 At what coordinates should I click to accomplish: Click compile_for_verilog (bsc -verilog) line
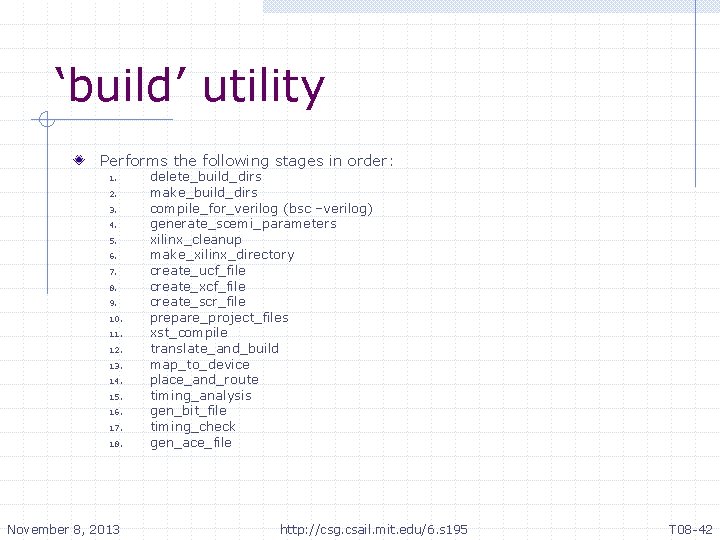click(261, 209)
